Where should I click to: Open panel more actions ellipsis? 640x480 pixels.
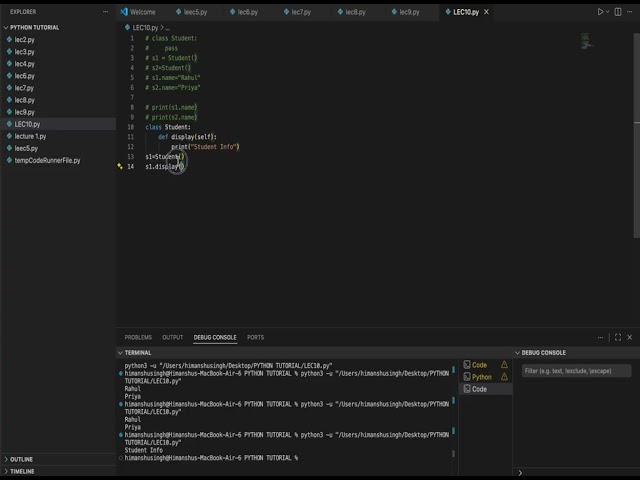click(x=600, y=337)
